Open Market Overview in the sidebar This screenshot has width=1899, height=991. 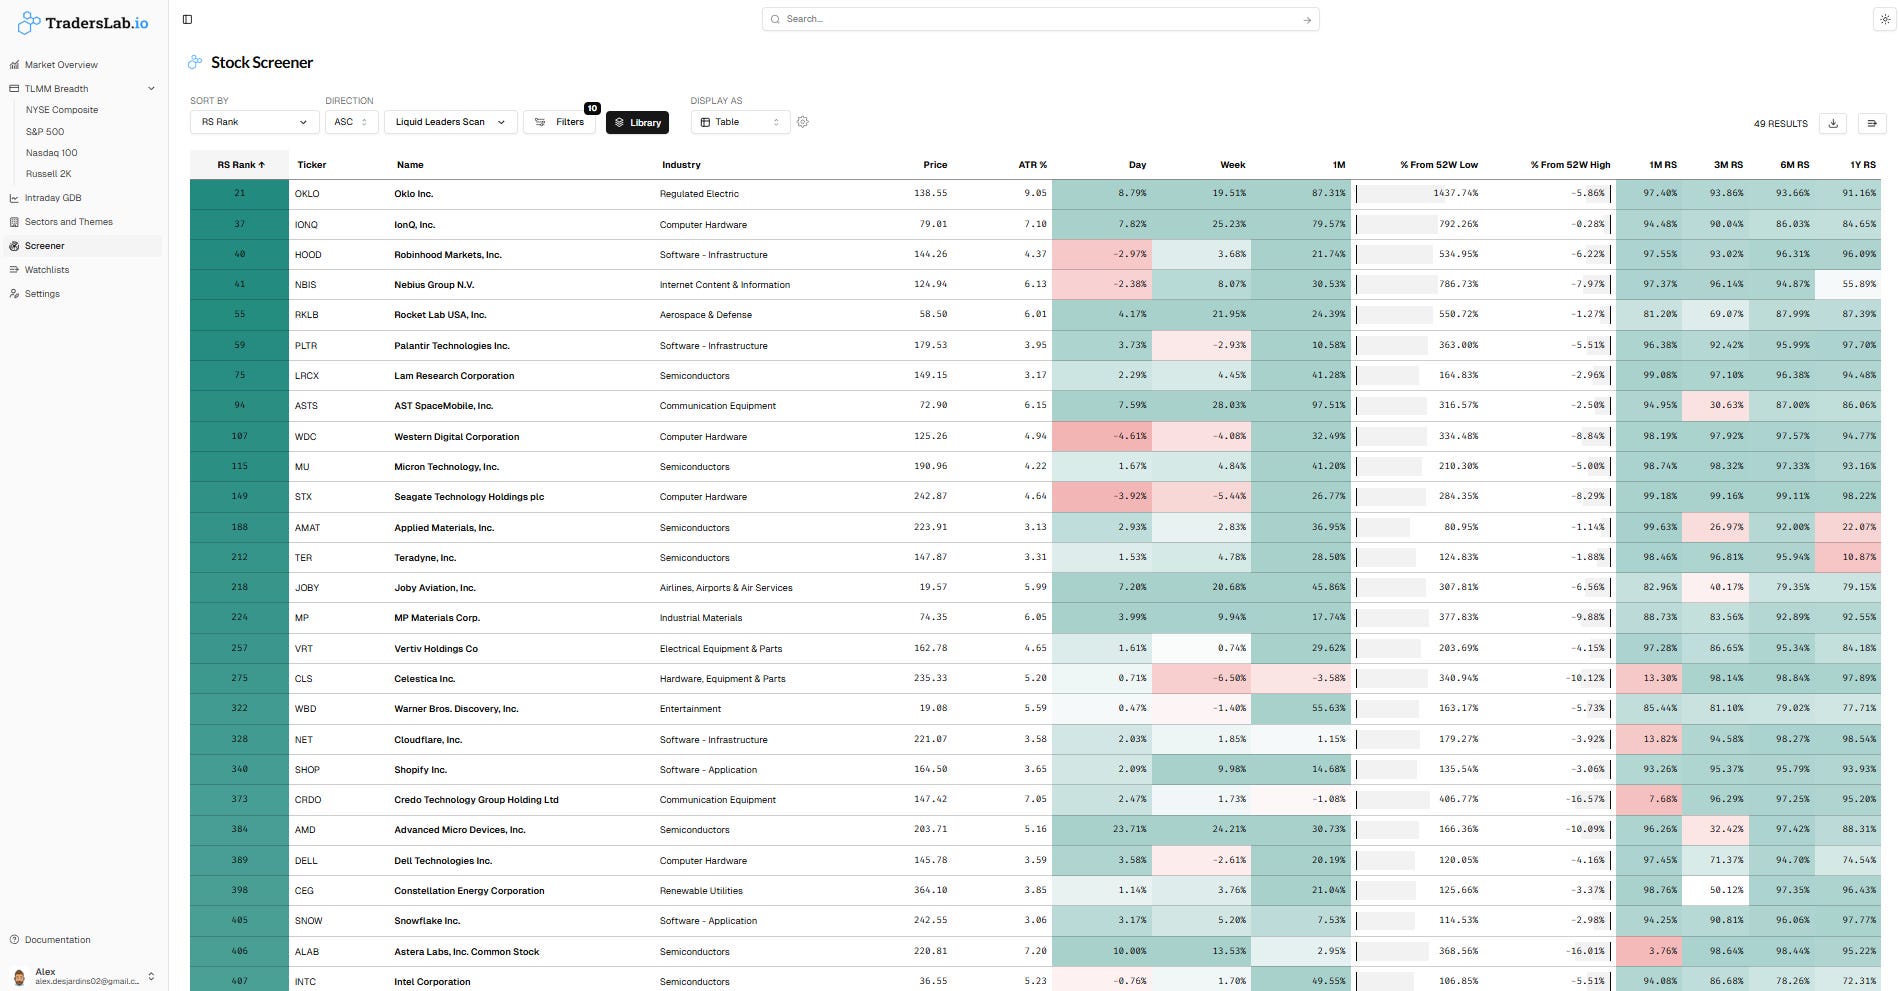(61, 65)
